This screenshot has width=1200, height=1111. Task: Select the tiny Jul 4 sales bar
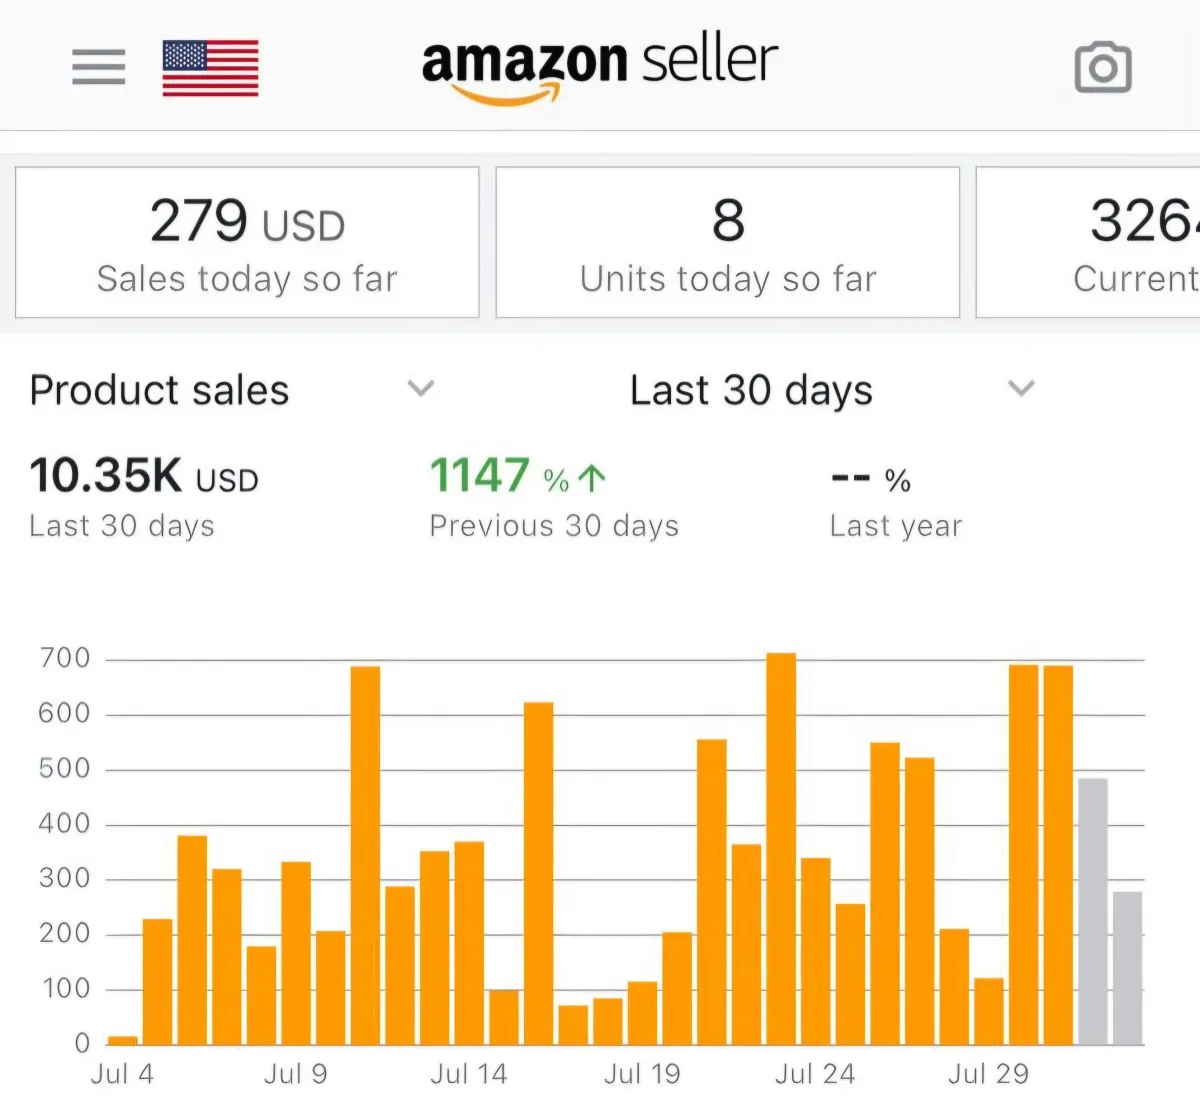[123, 1040]
